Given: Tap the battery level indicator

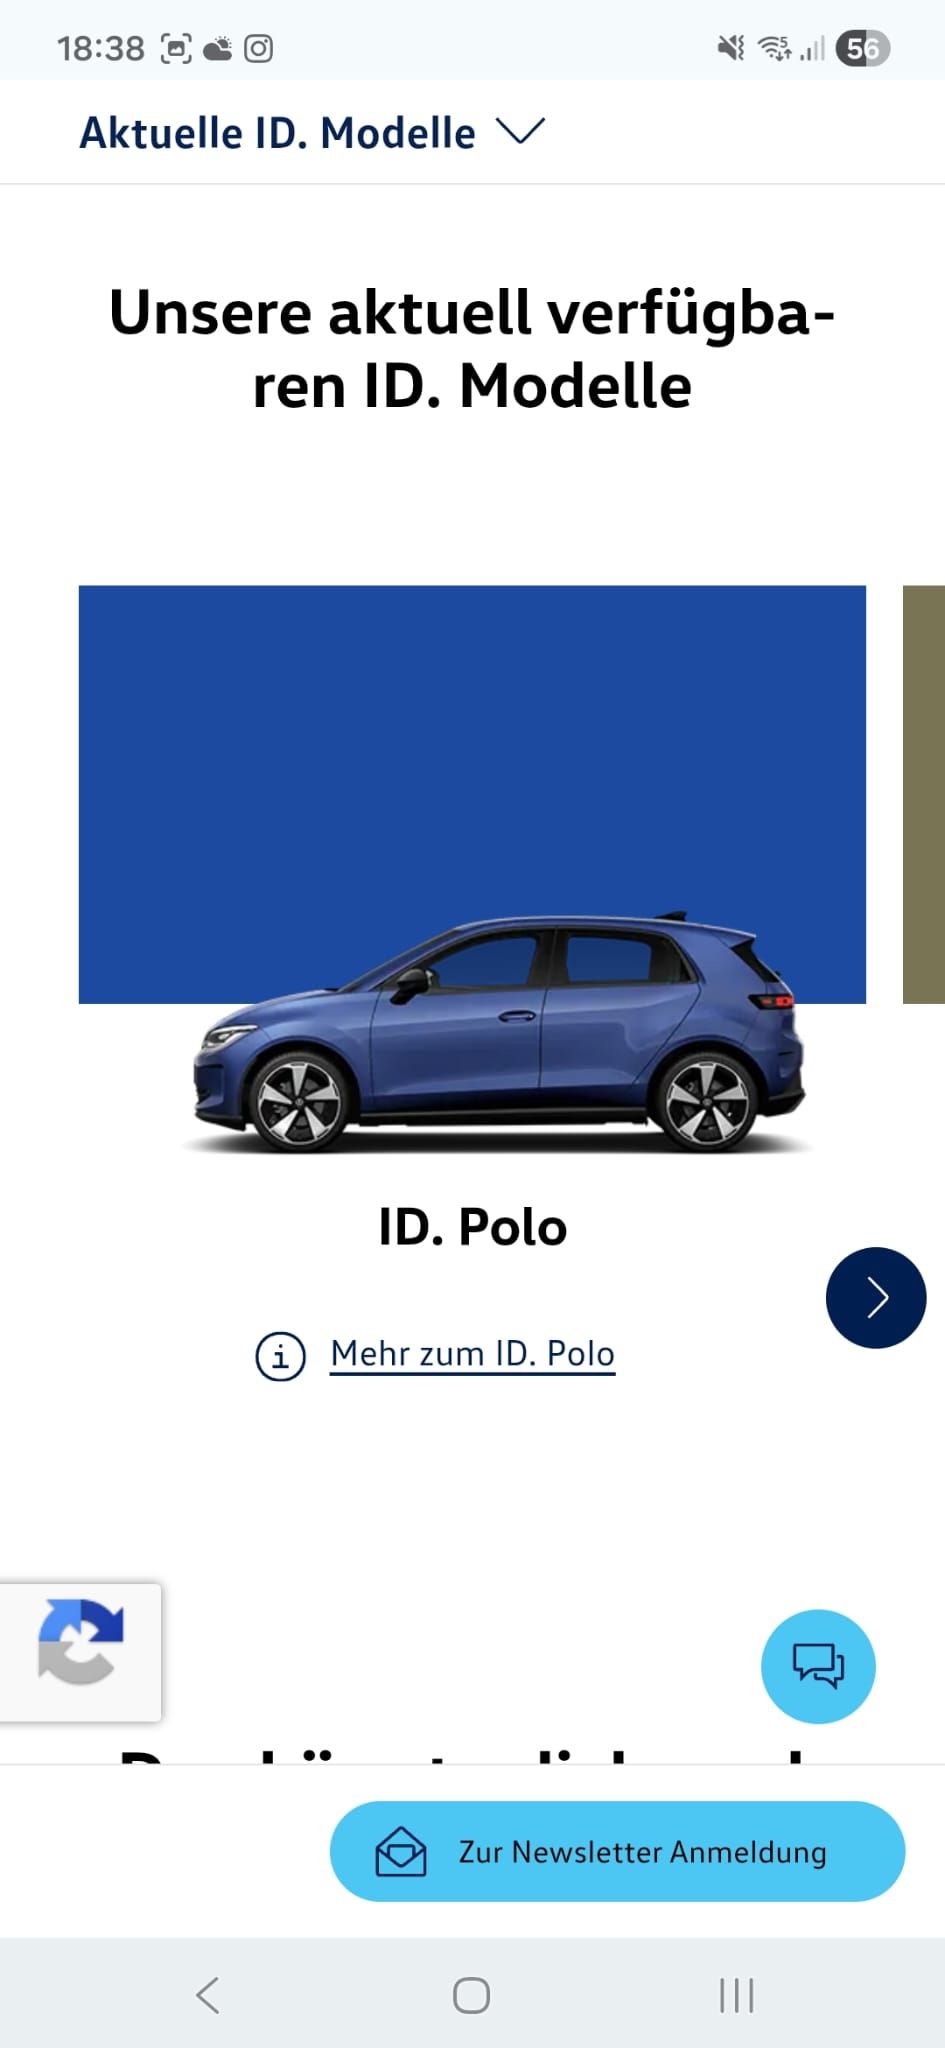Looking at the screenshot, I should tap(863, 48).
